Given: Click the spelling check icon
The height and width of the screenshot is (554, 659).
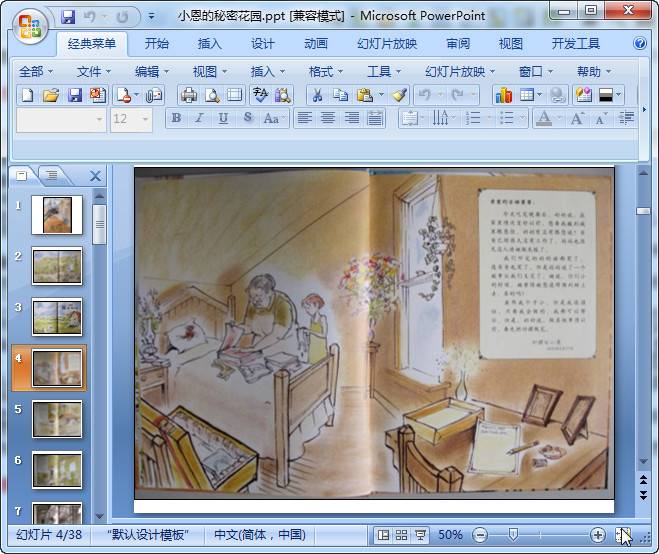Looking at the screenshot, I should pyautogui.click(x=260, y=95).
